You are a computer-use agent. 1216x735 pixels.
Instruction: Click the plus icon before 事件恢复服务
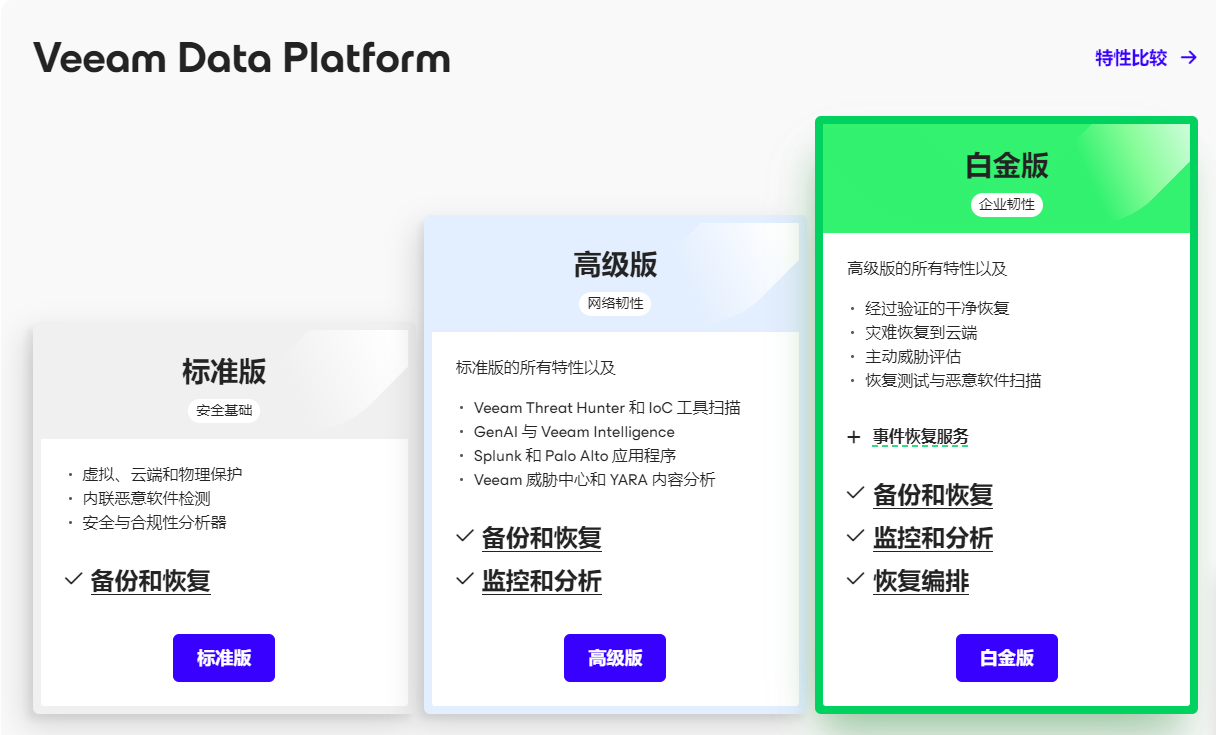[x=853, y=437]
